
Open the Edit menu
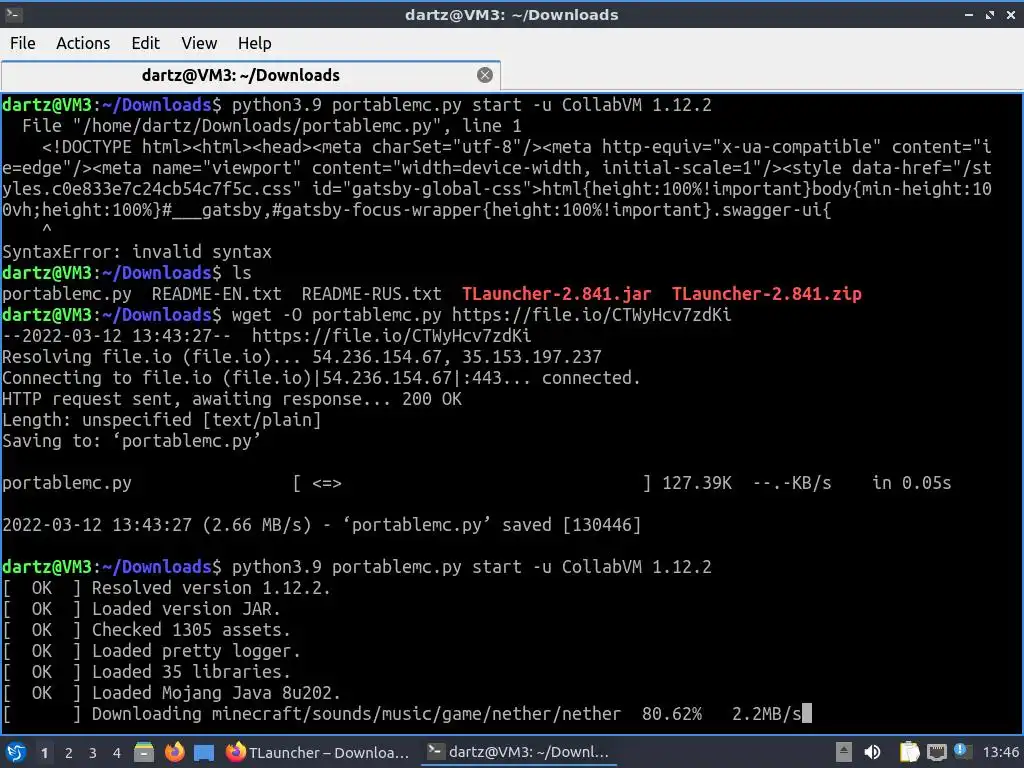tap(145, 43)
